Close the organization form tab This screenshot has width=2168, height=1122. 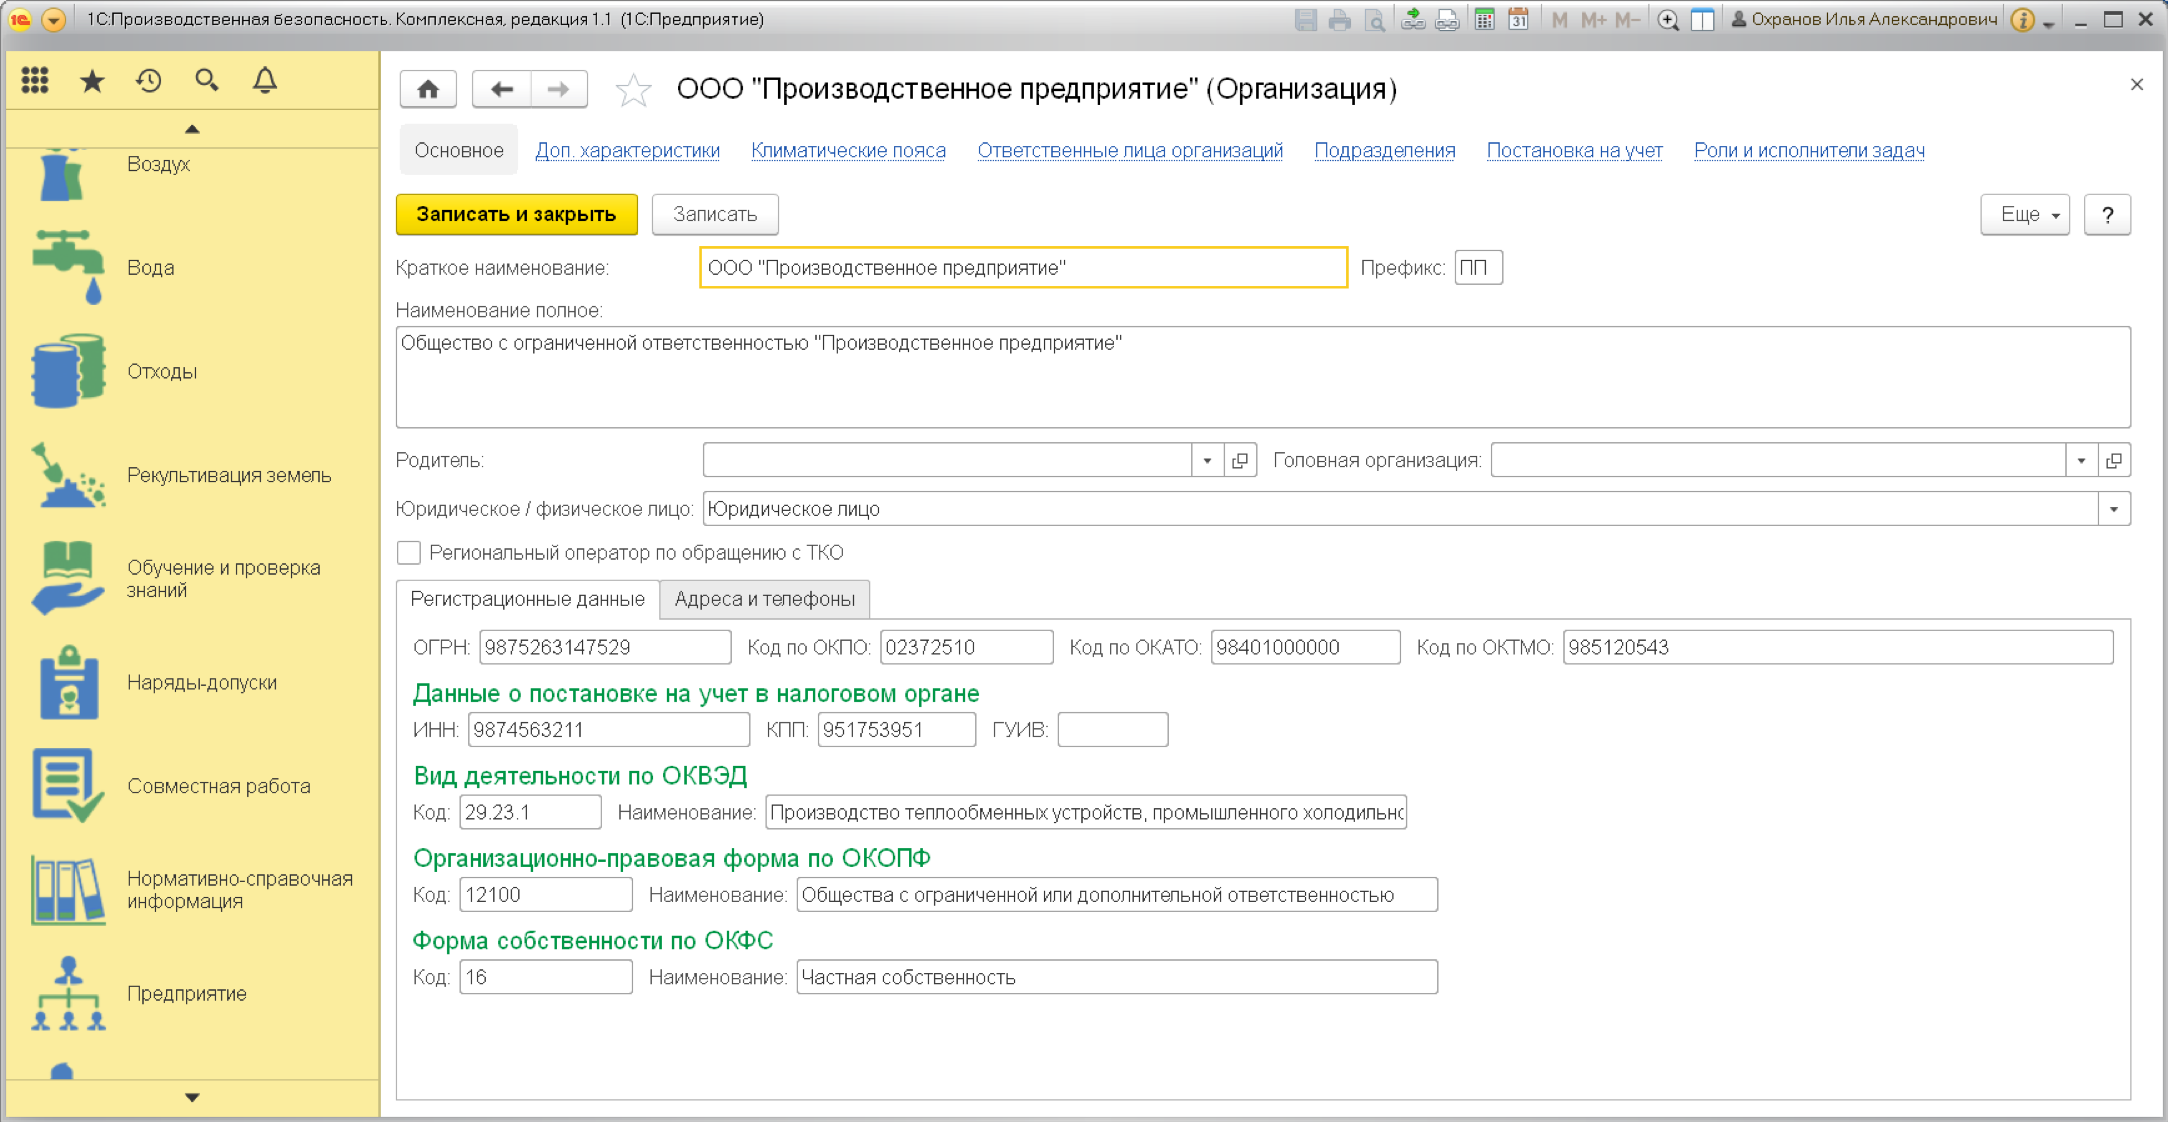point(2137,85)
